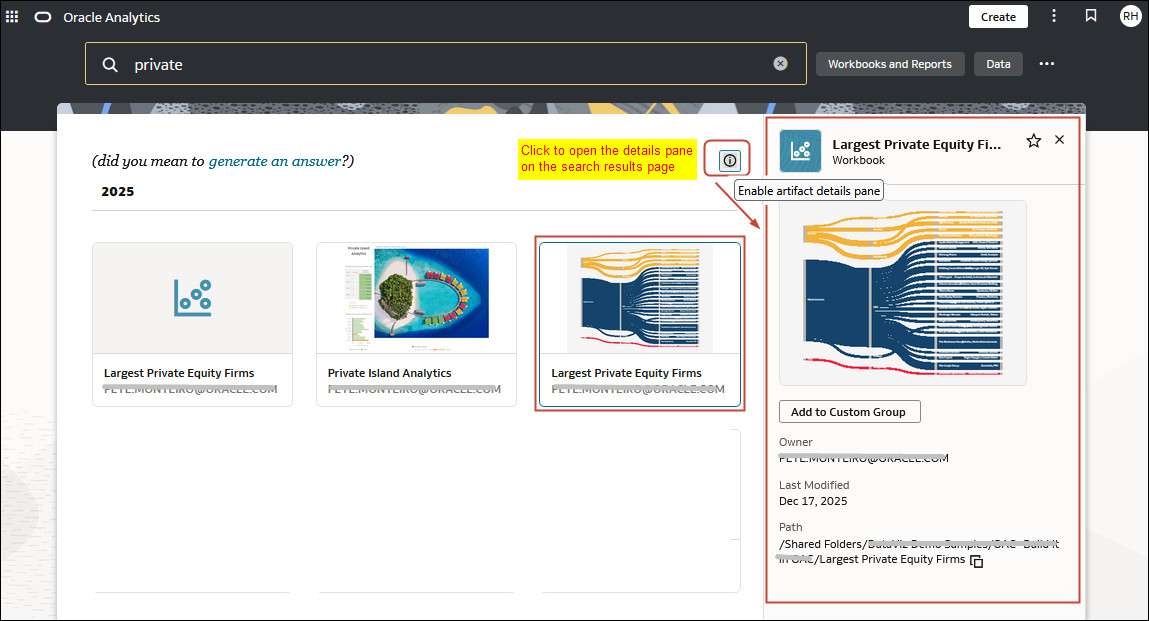Click the generate an answer link
The height and width of the screenshot is (621, 1149).
pos(275,161)
